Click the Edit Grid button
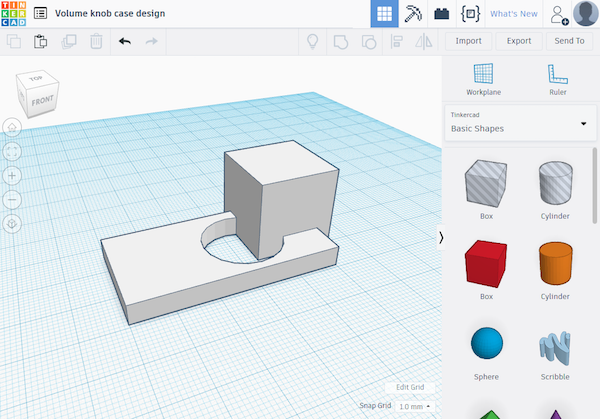The height and width of the screenshot is (419, 600). [410, 387]
